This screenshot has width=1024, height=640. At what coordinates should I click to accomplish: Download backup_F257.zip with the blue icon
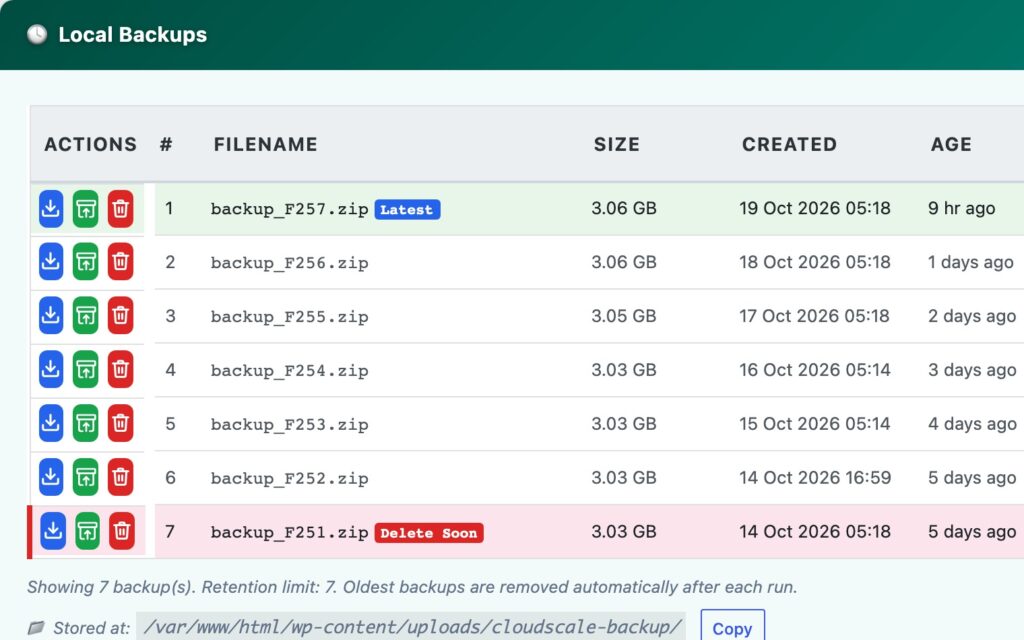click(x=51, y=209)
